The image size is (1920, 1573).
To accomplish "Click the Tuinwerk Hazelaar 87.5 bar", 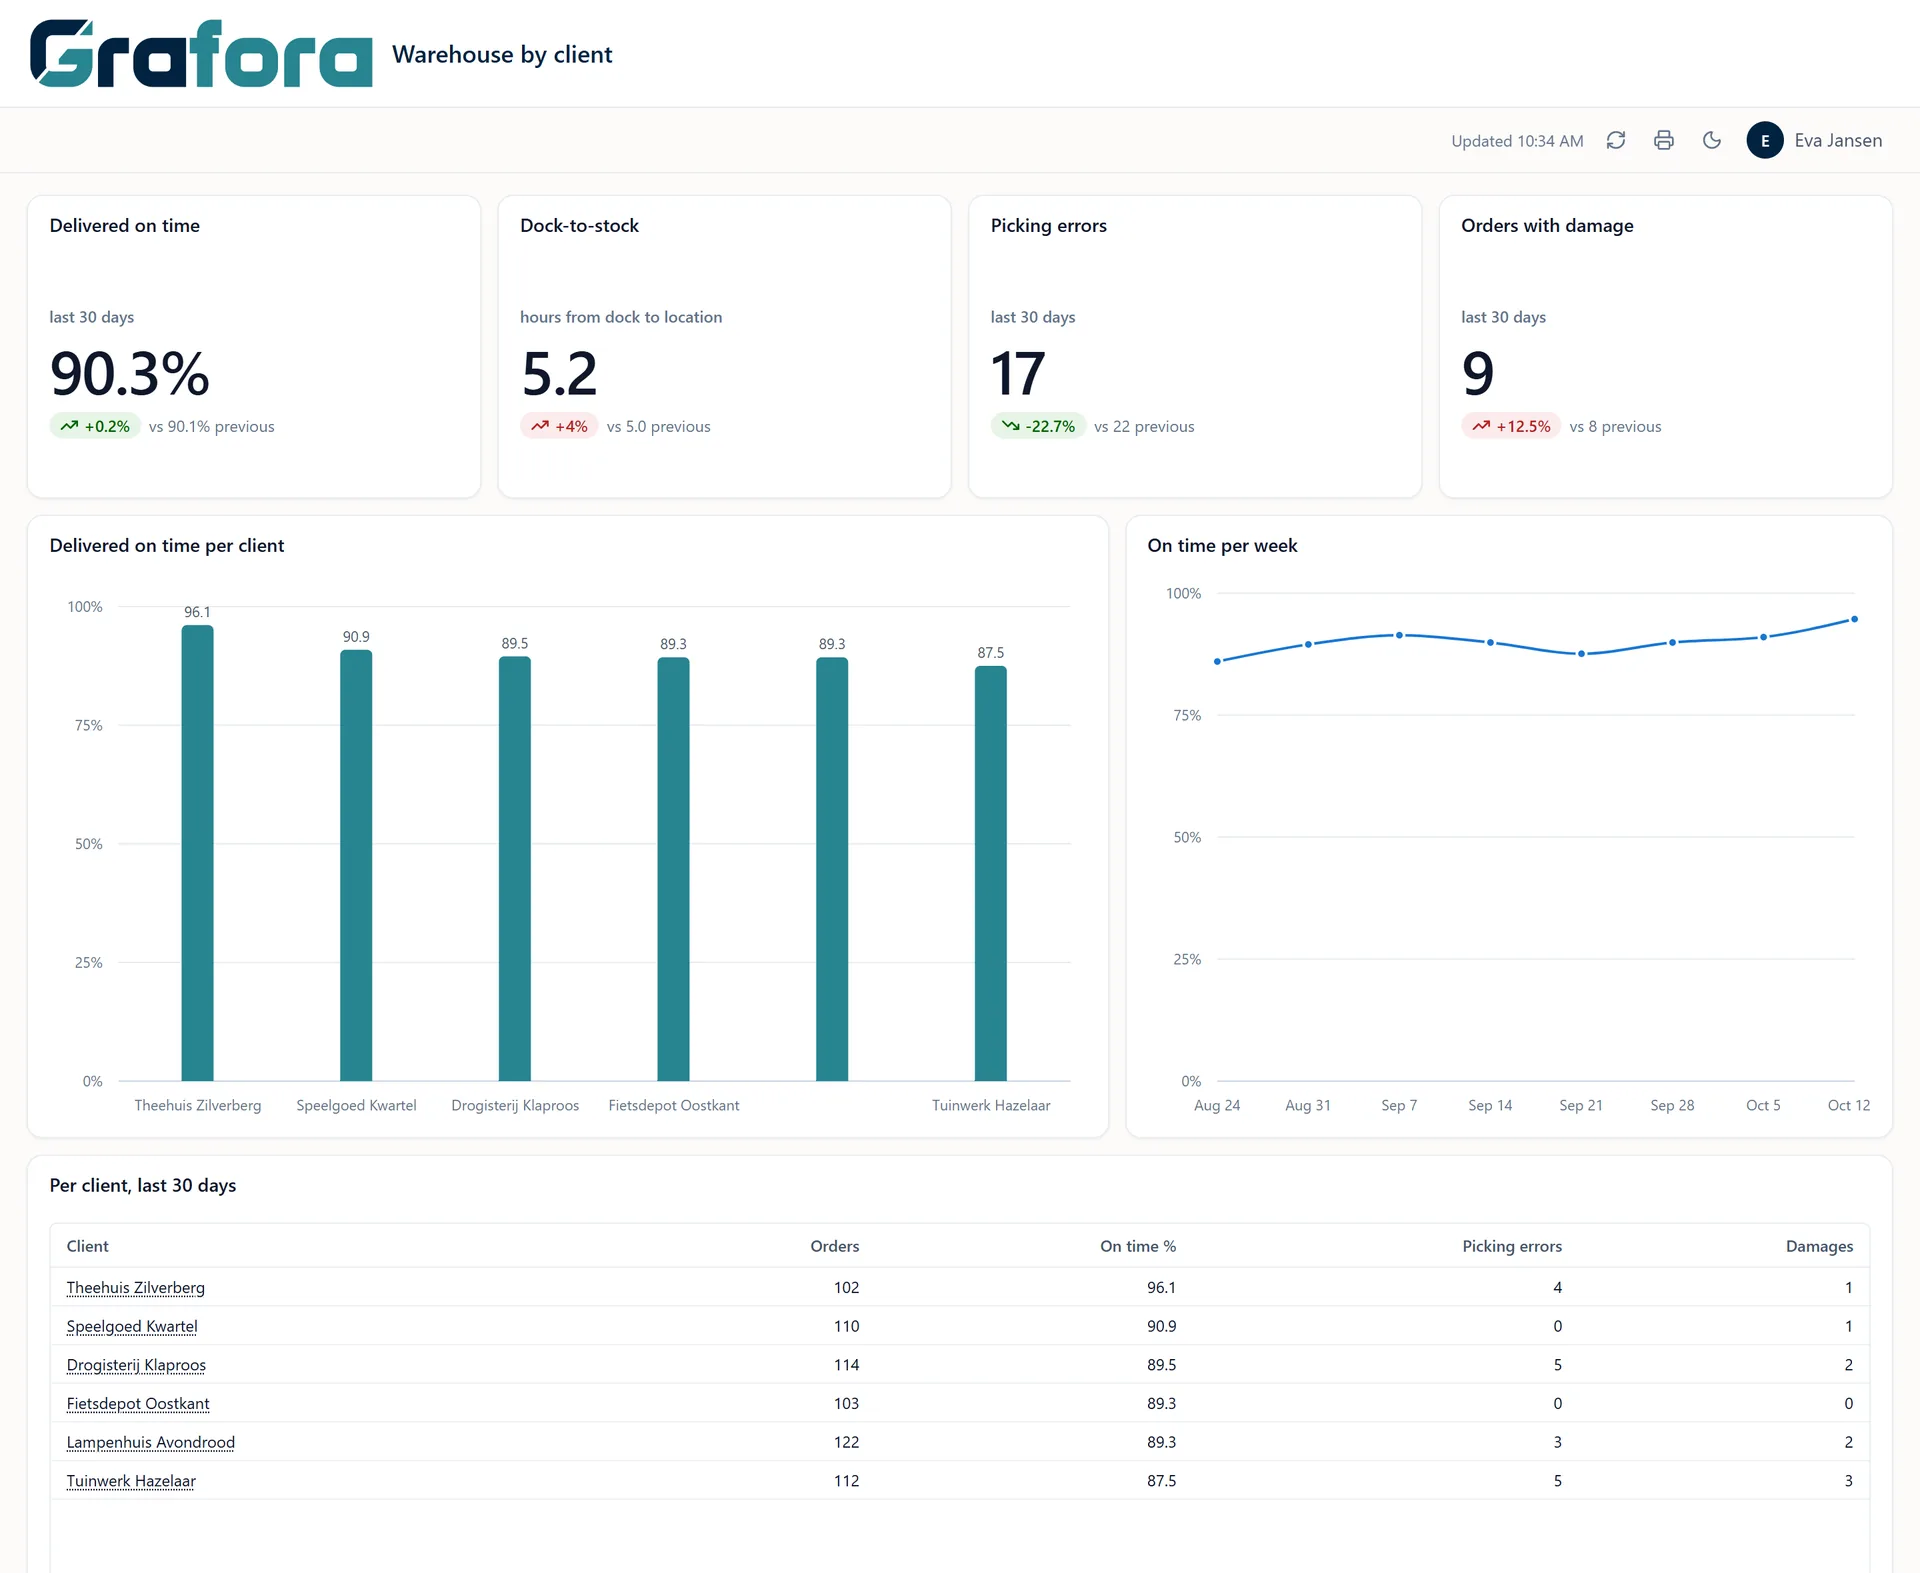I will click(991, 873).
